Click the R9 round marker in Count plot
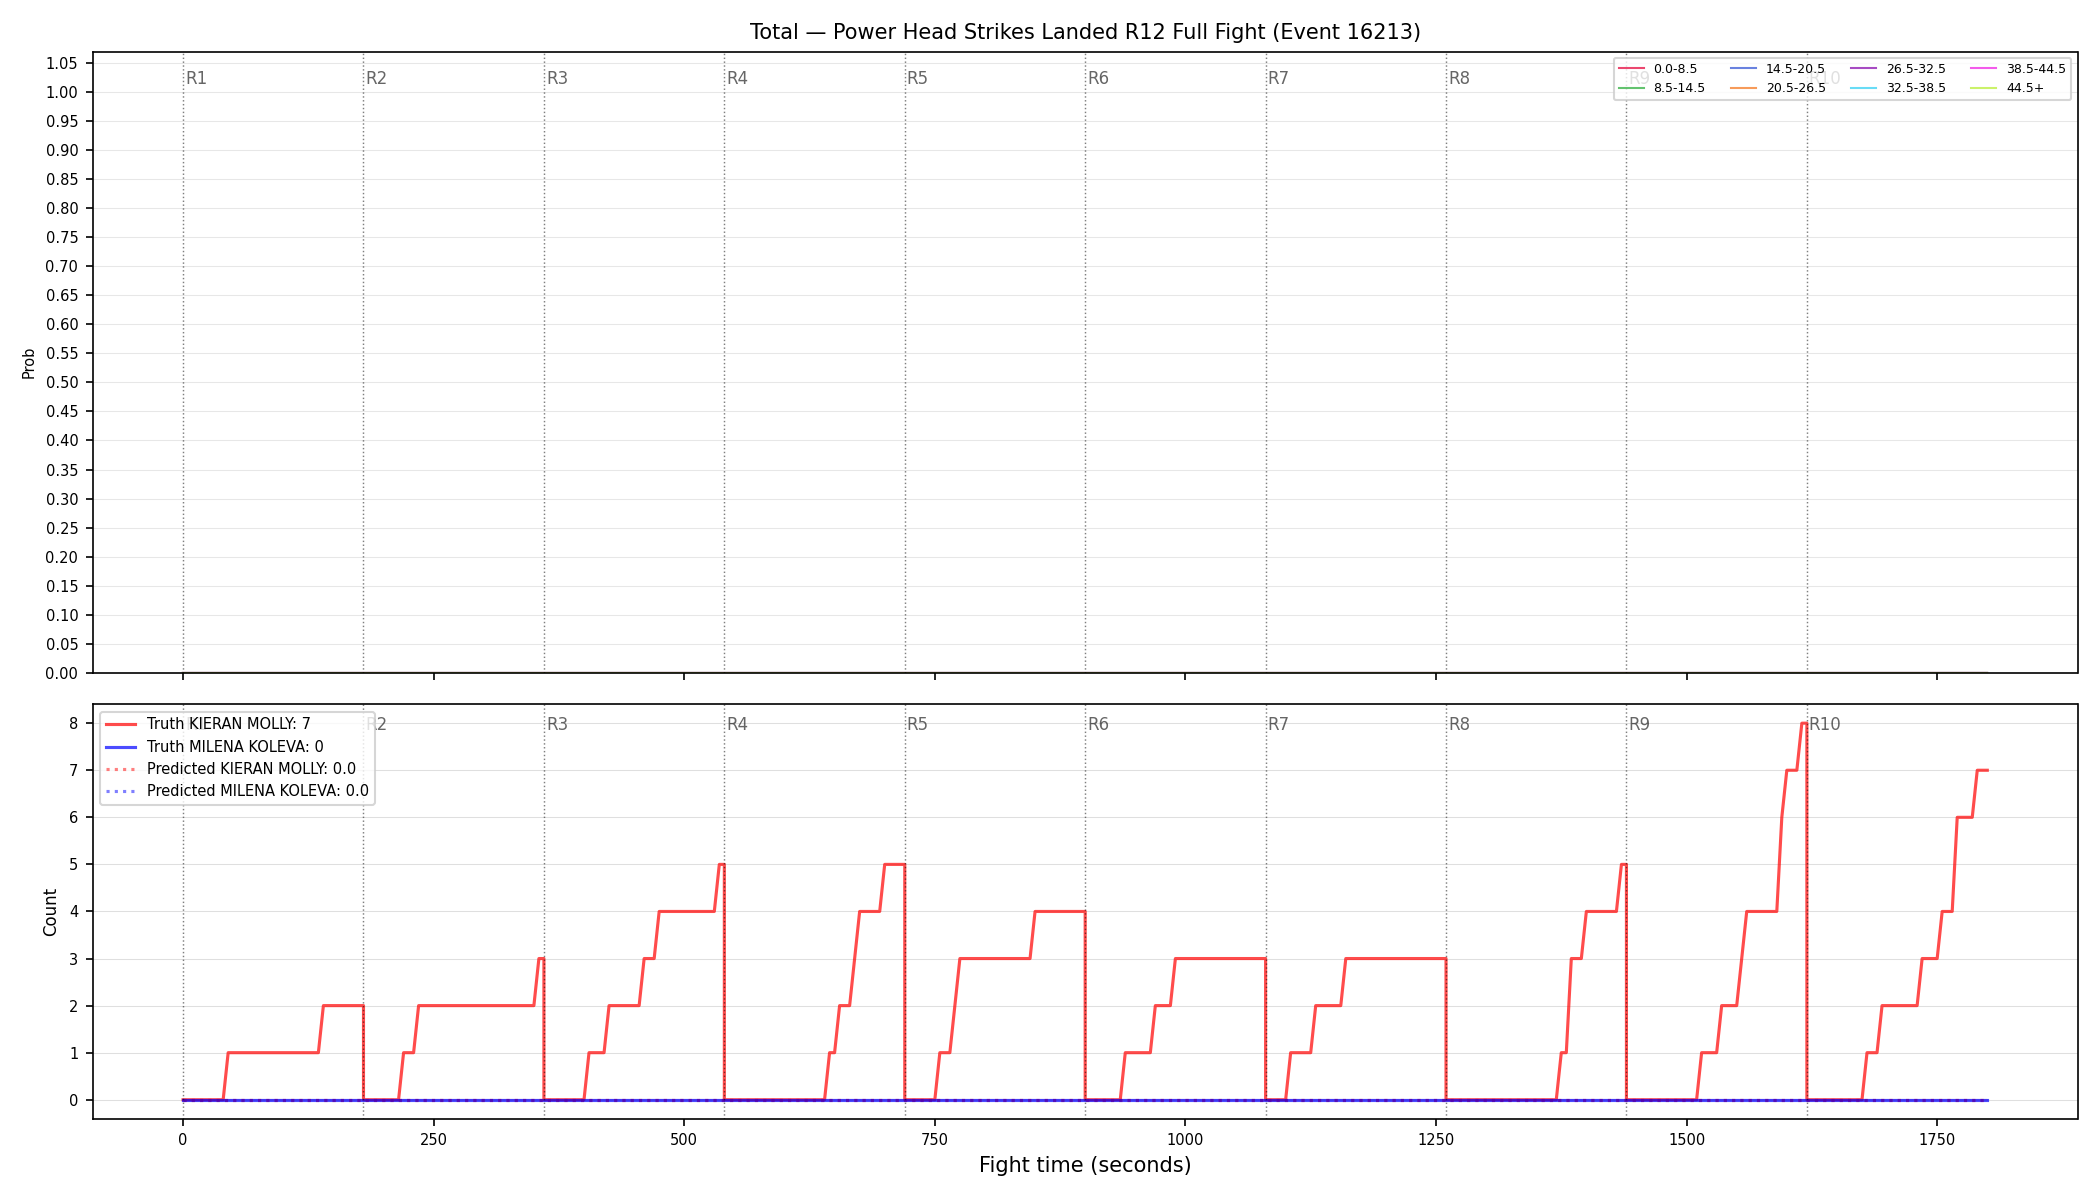 pos(1639,724)
